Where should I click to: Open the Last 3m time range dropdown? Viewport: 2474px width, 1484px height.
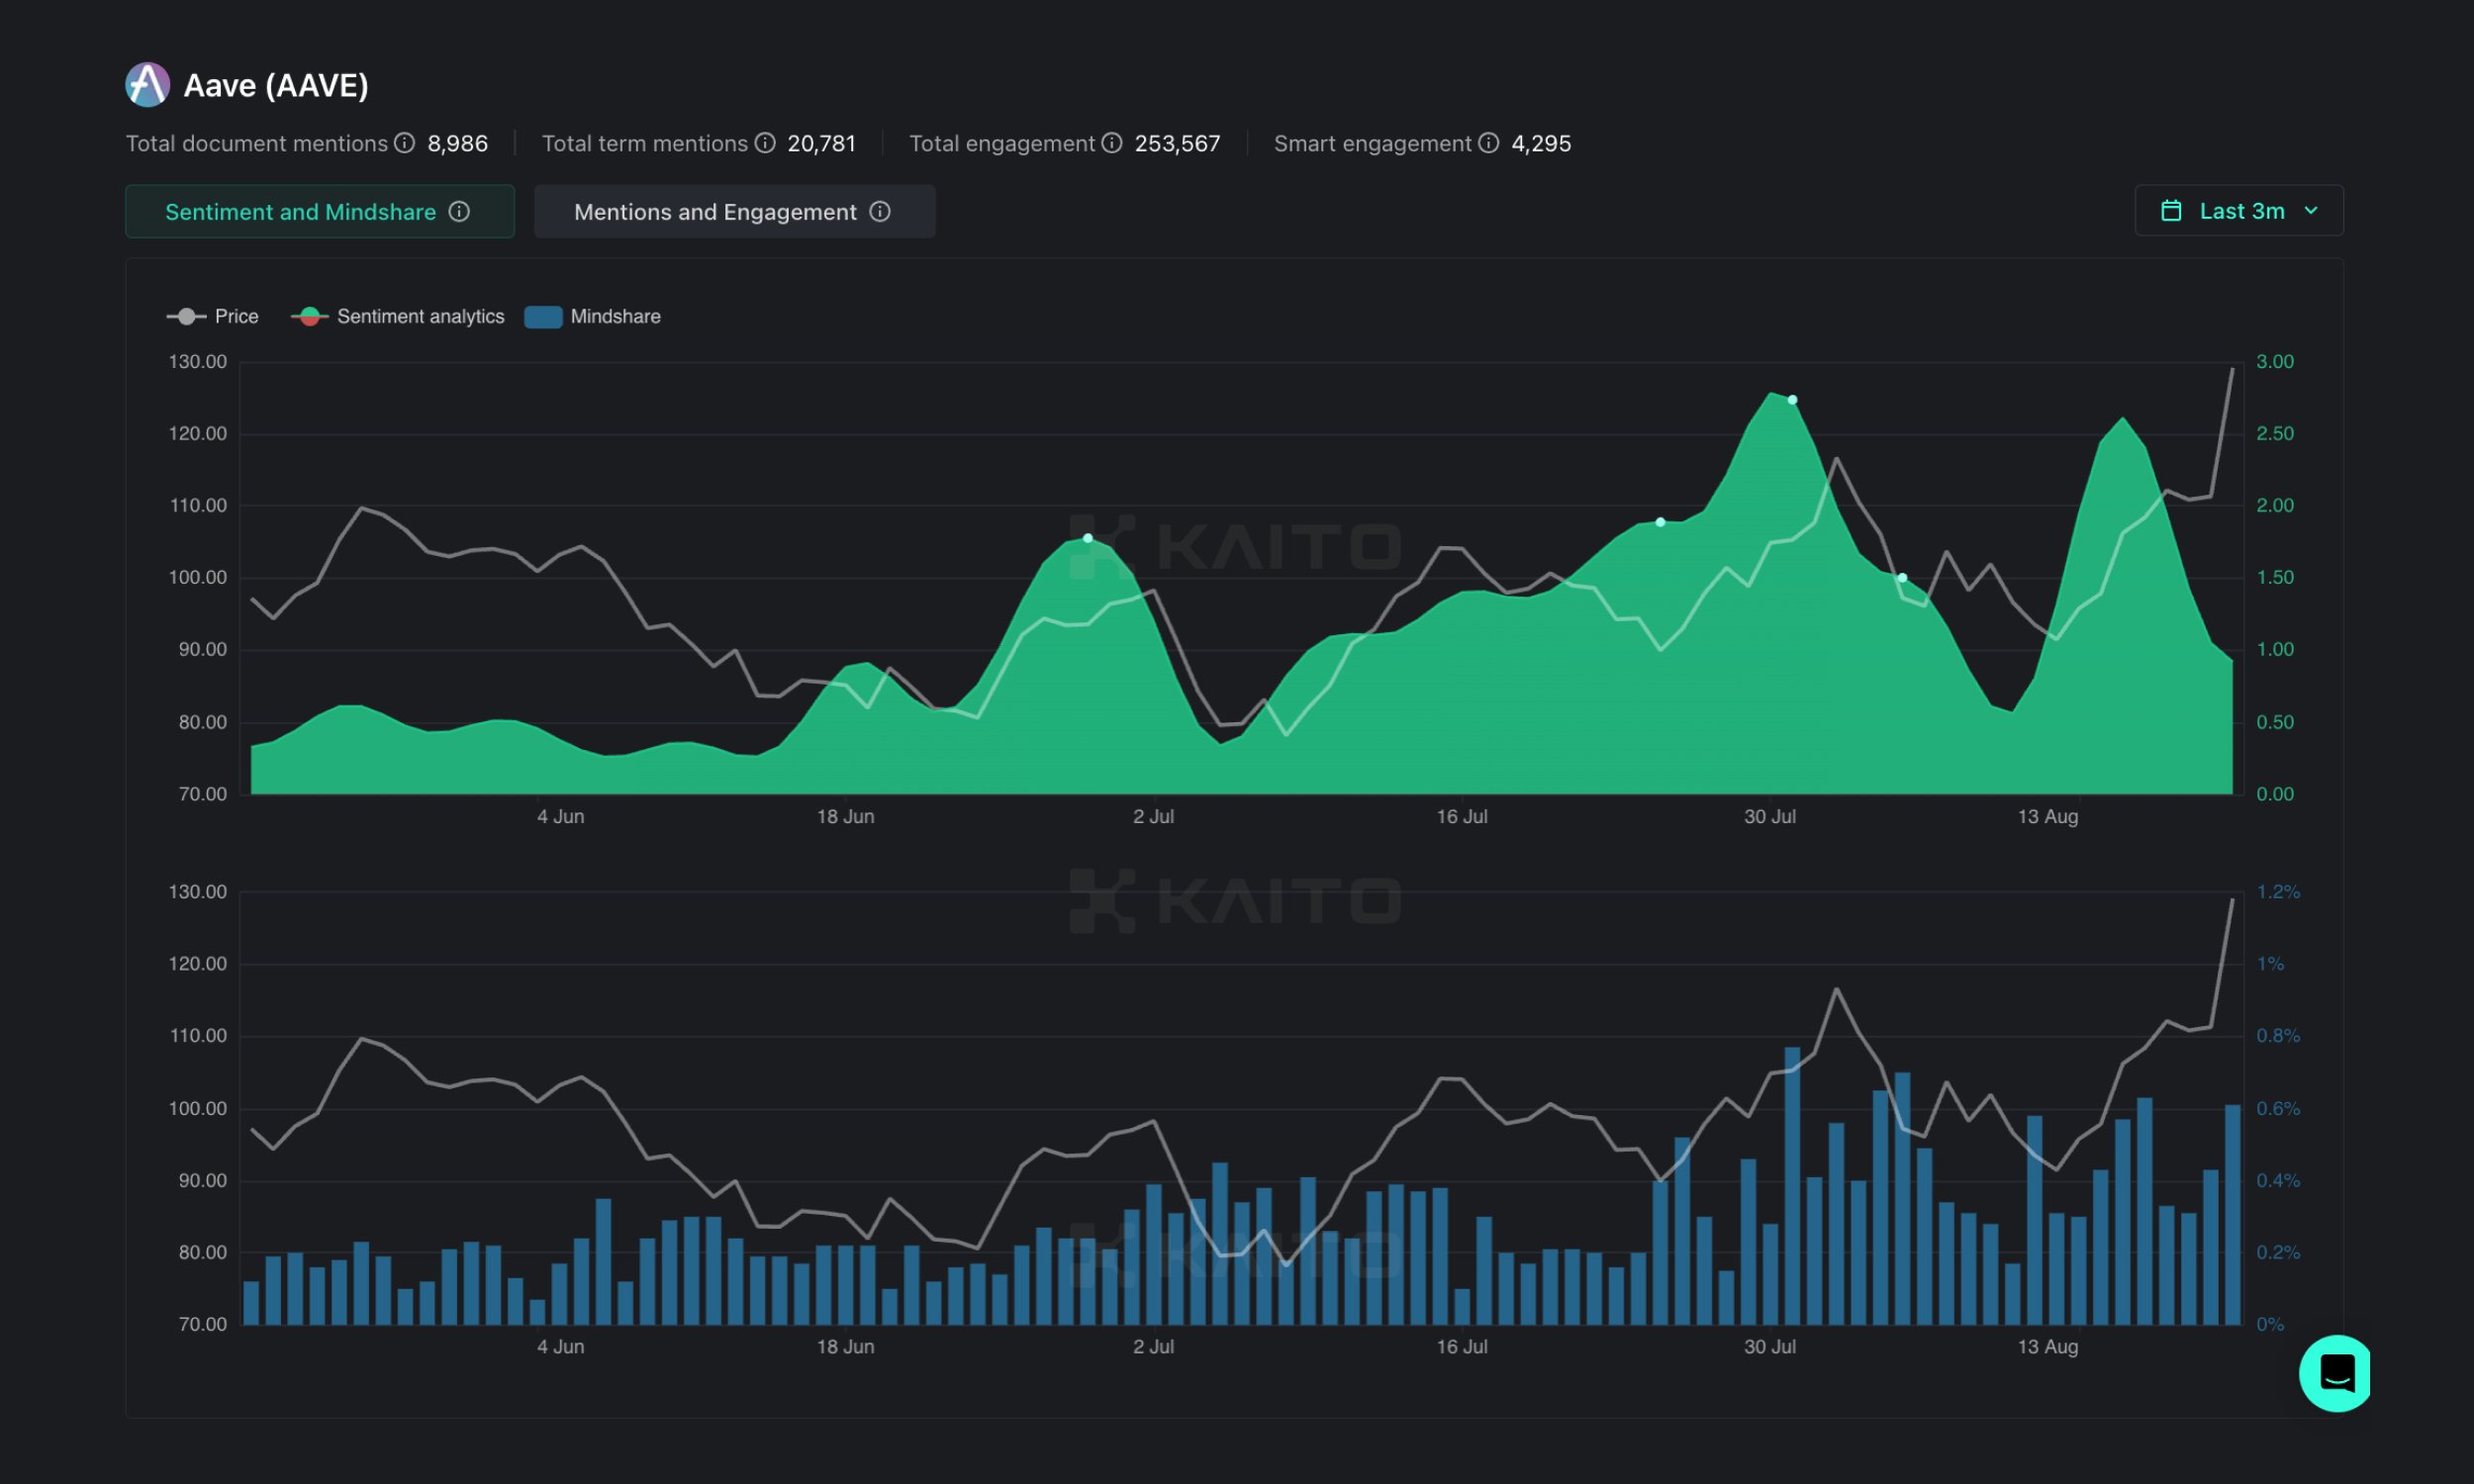click(x=2239, y=210)
